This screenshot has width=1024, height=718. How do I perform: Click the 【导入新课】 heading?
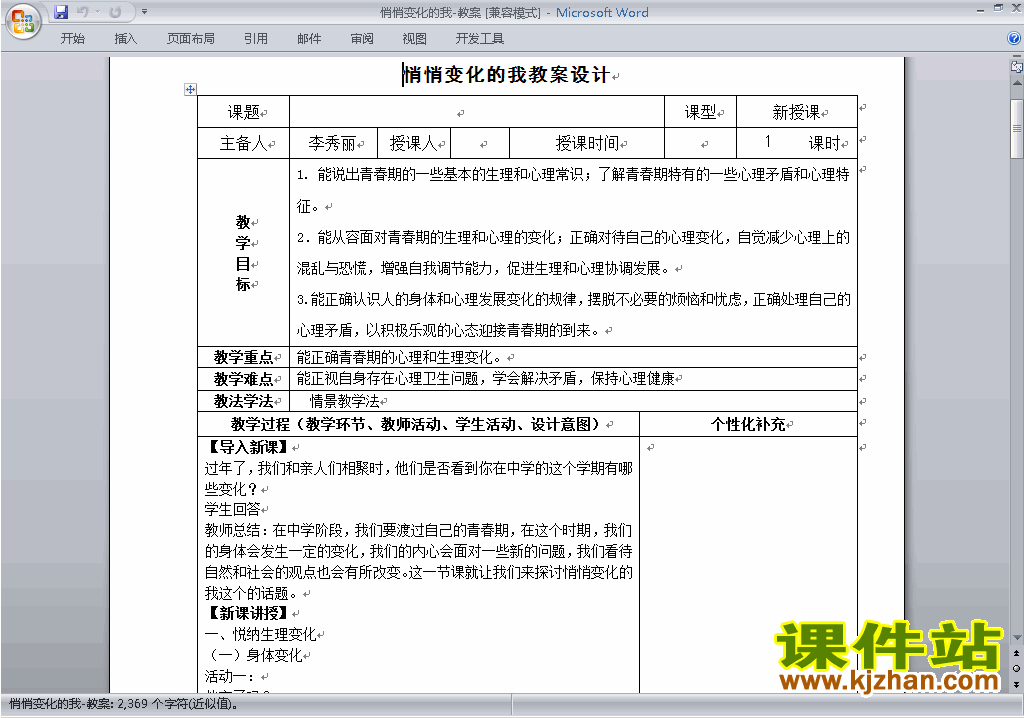coord(246,447)
